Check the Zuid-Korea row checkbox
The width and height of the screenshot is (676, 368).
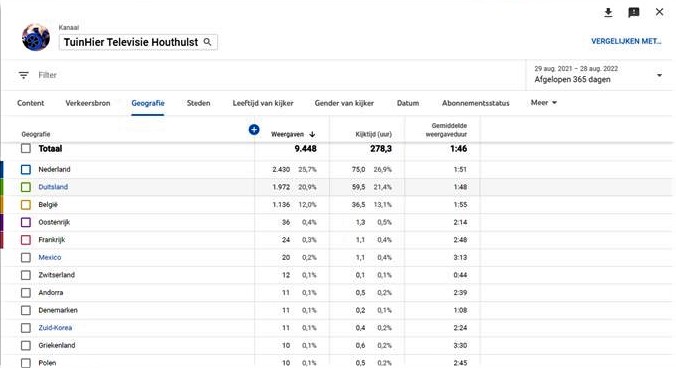pyautogui.click(x=26, y=328)
